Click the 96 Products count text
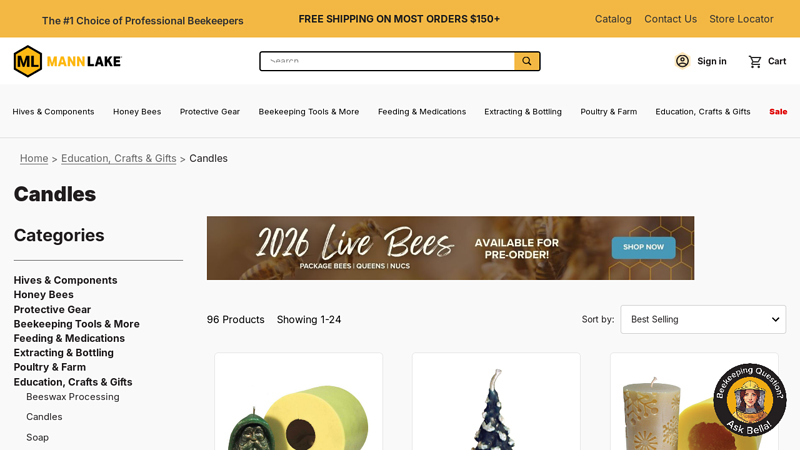Screen dimensions: 800x450 point(236,319)
